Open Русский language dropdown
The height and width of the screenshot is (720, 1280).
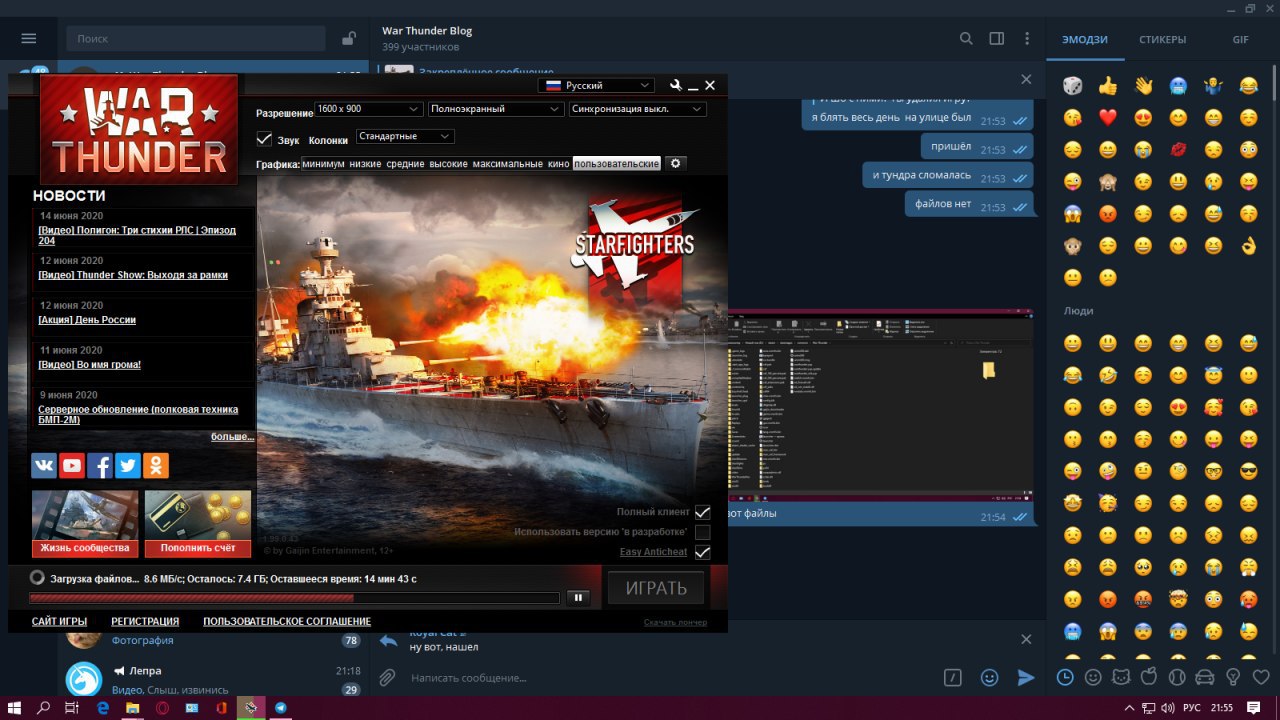[596, 85]
